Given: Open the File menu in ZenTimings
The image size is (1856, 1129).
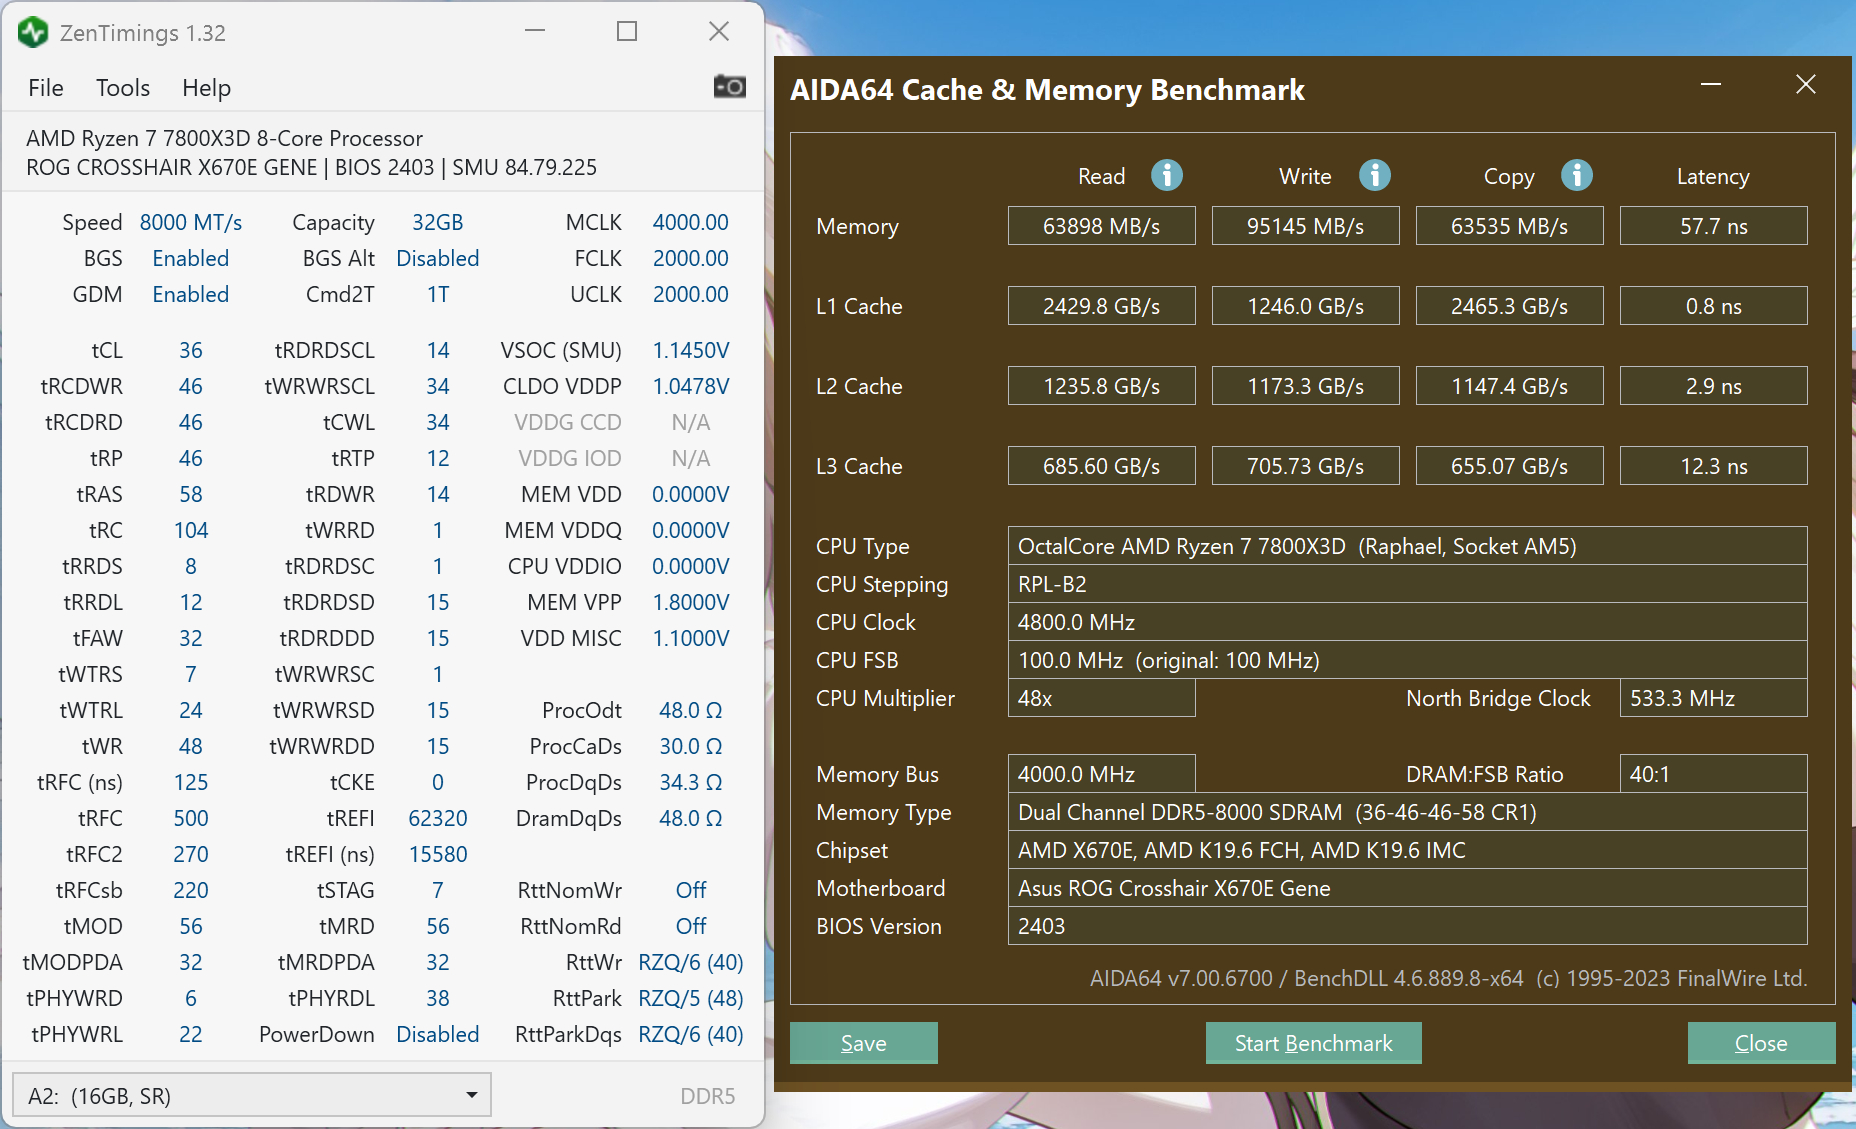Looking at the screenshot, I should pos(46,88).
